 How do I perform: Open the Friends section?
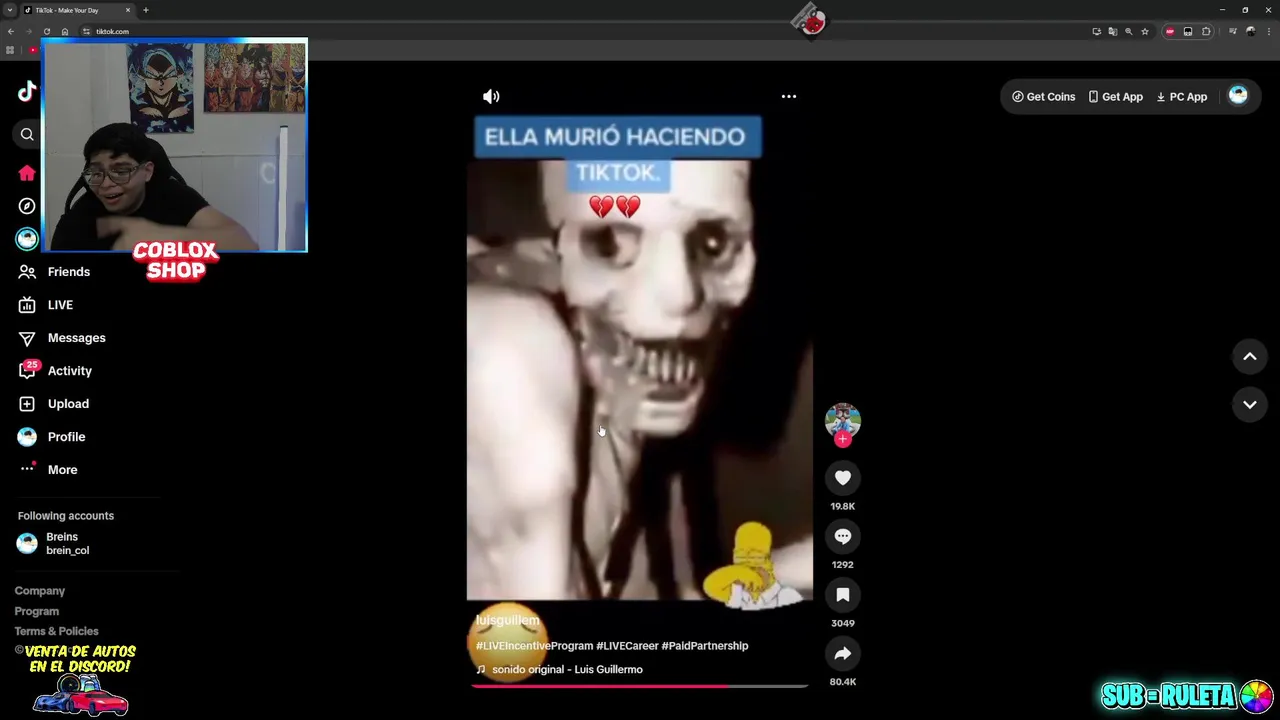pyautogui.click(x=55, y=272)
